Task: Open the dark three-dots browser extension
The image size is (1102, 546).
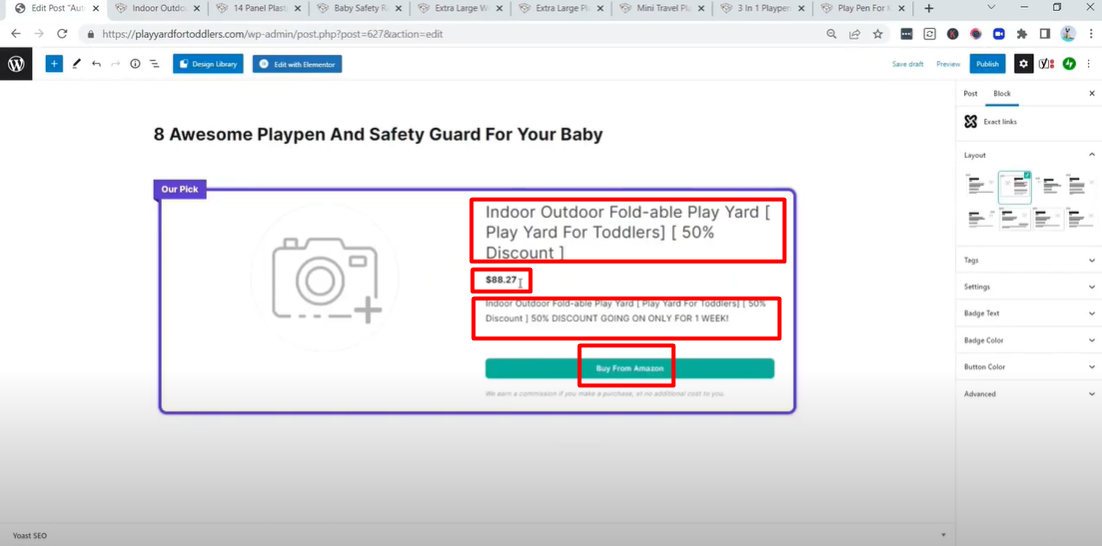Action: click(x=907, y=34)
